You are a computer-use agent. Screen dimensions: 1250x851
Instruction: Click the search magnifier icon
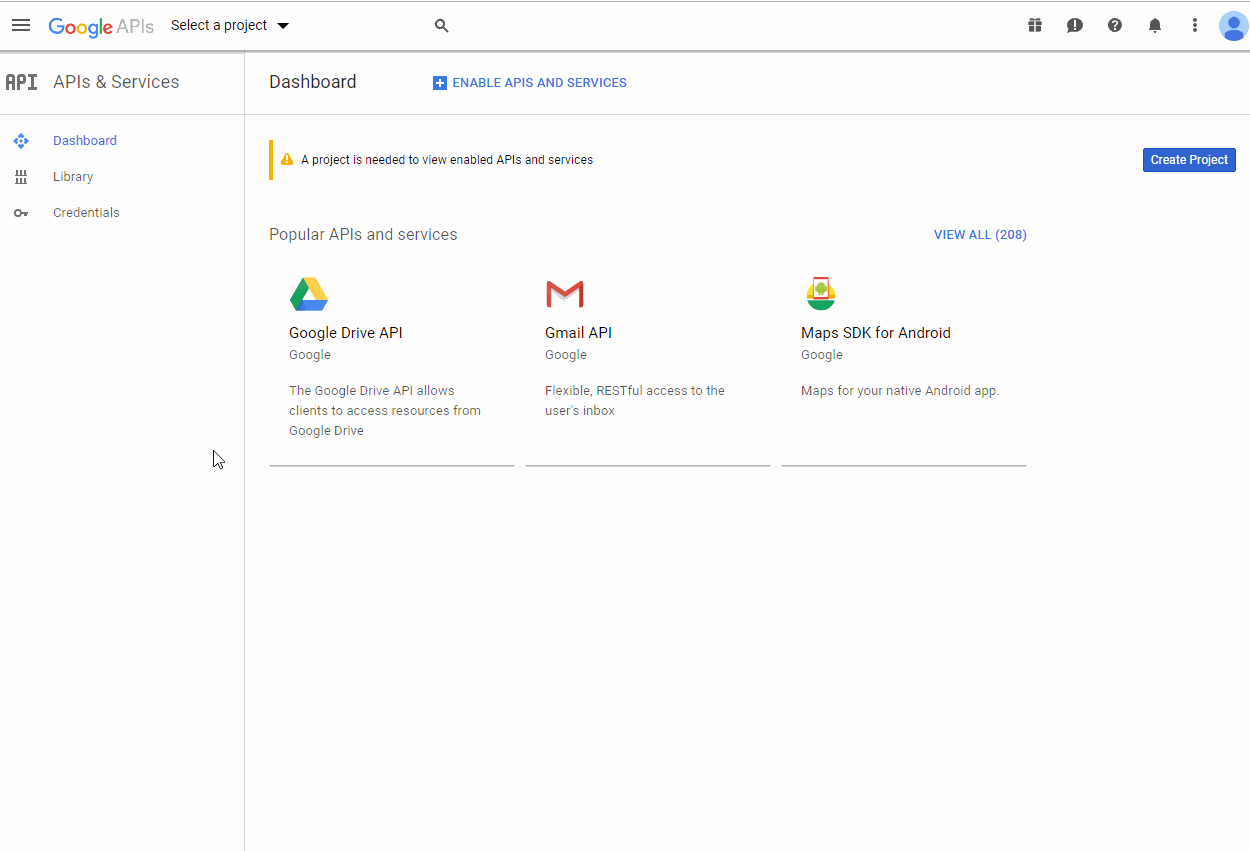click(441, 26)
